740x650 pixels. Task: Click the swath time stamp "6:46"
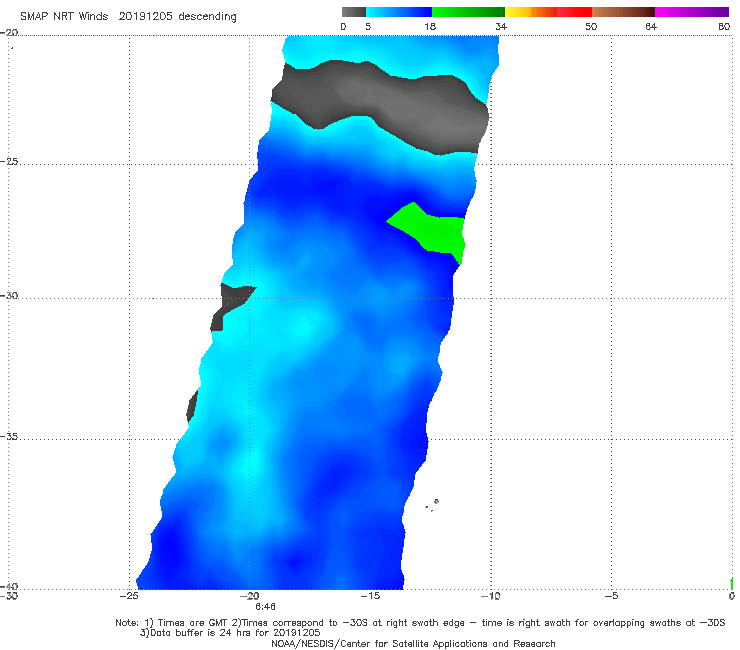[x=265, y=607]
